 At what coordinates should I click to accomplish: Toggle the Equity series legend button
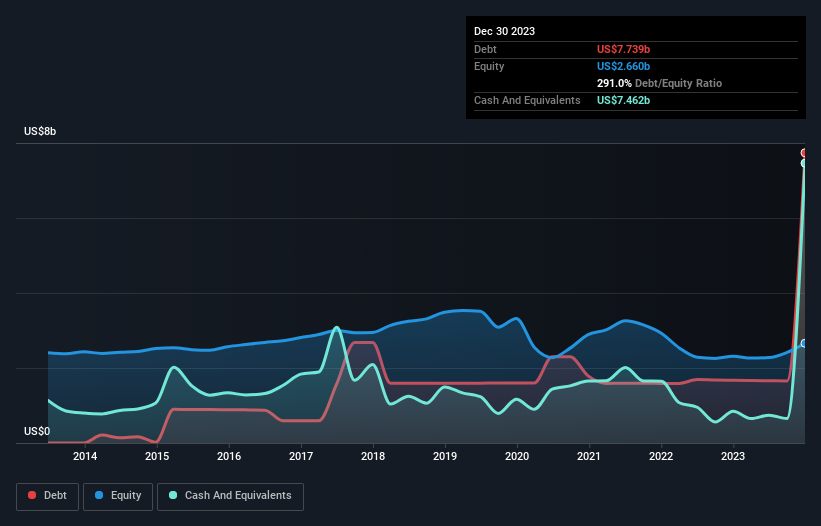click(118, 496)
